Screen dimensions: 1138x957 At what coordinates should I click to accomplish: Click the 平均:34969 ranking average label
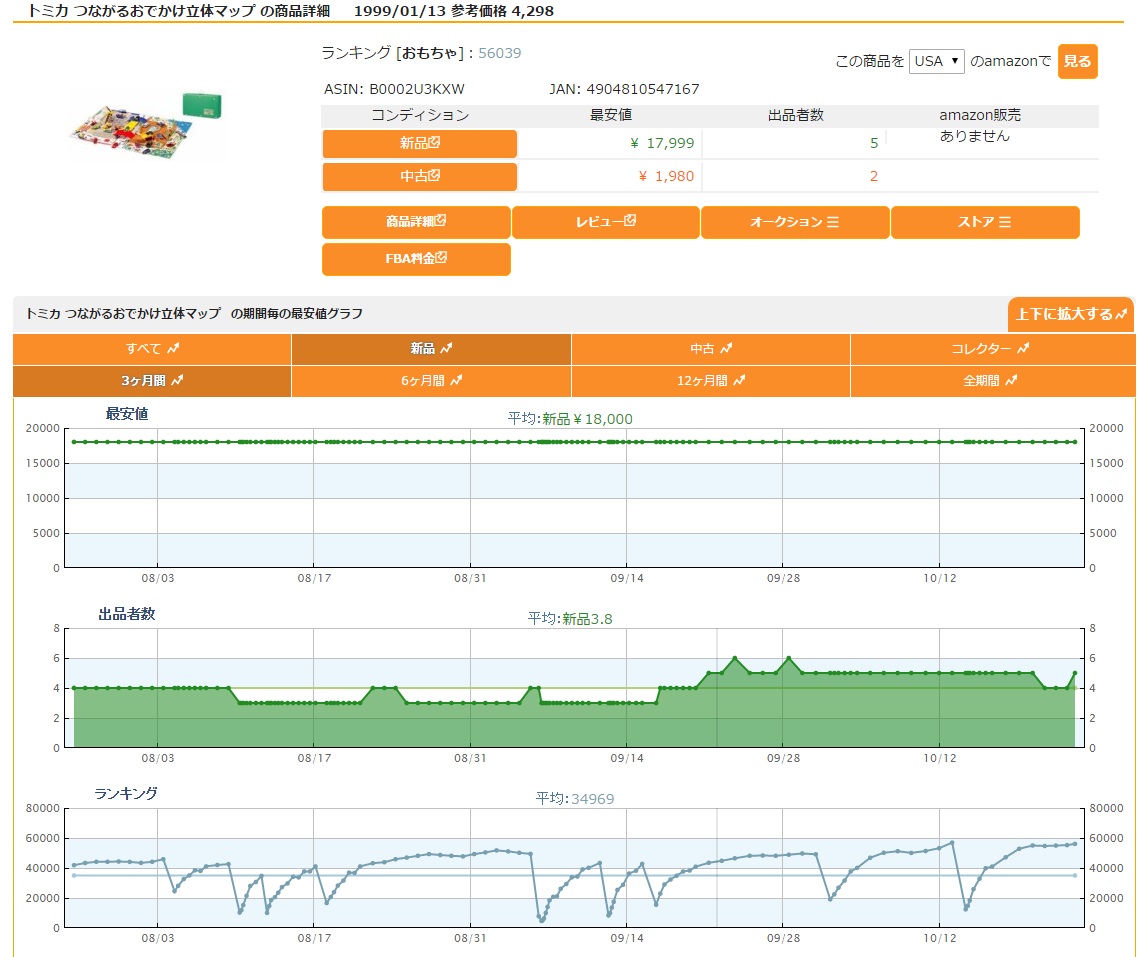click(575, 799)
